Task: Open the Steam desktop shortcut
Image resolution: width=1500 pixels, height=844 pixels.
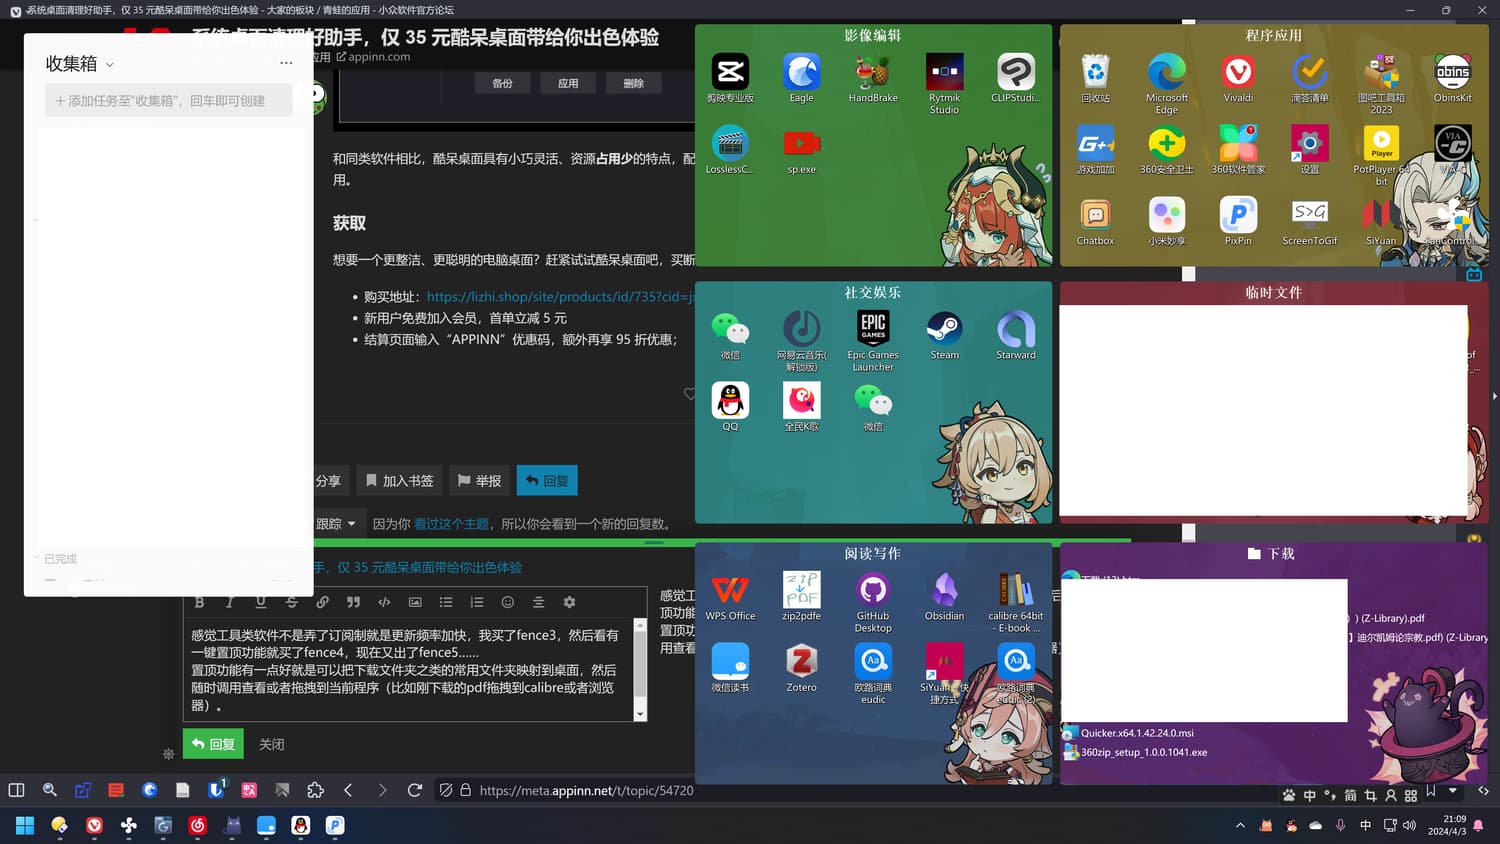Action: click(944, 330)
